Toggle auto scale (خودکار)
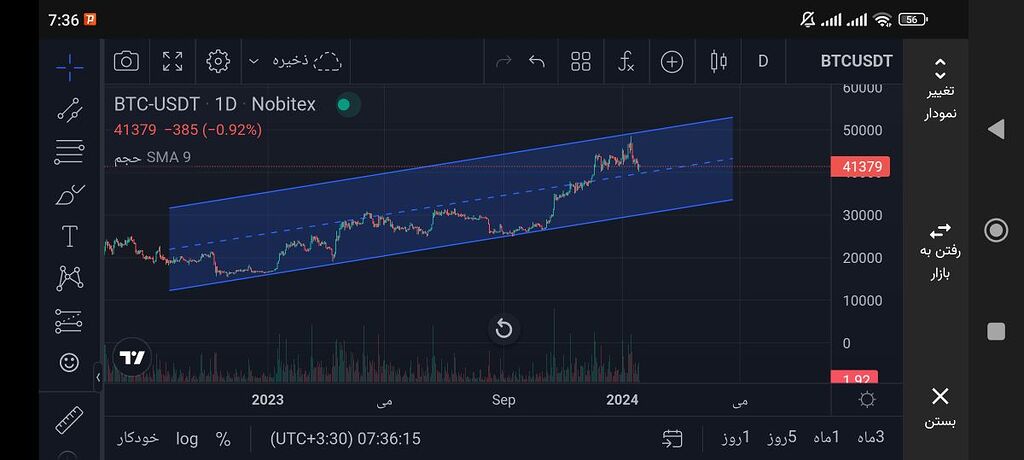 pyautogui.click(x=138, y=438)
